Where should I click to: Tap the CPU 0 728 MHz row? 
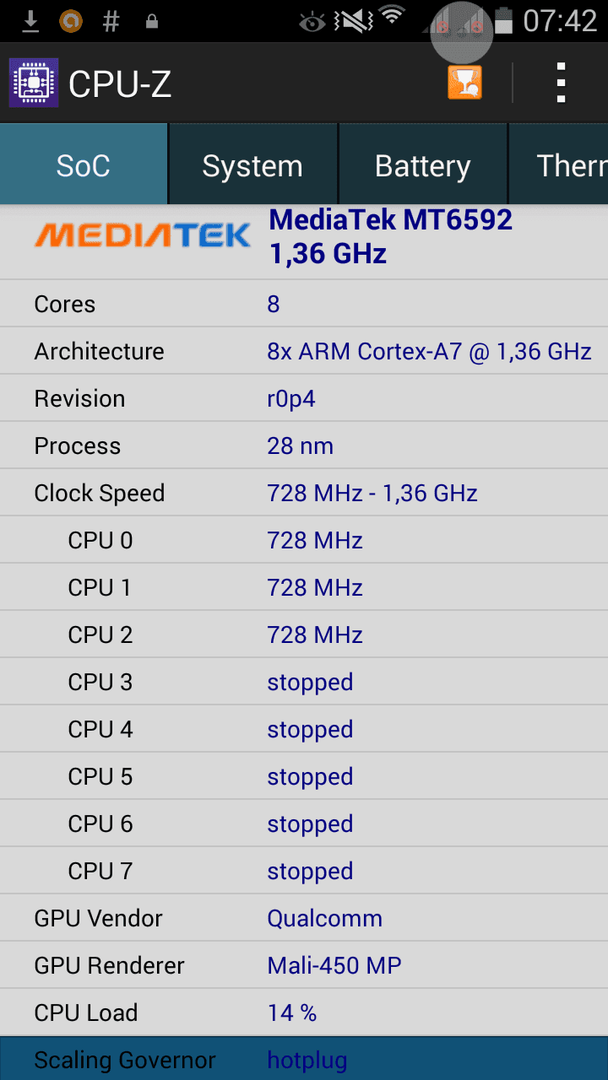304,541
